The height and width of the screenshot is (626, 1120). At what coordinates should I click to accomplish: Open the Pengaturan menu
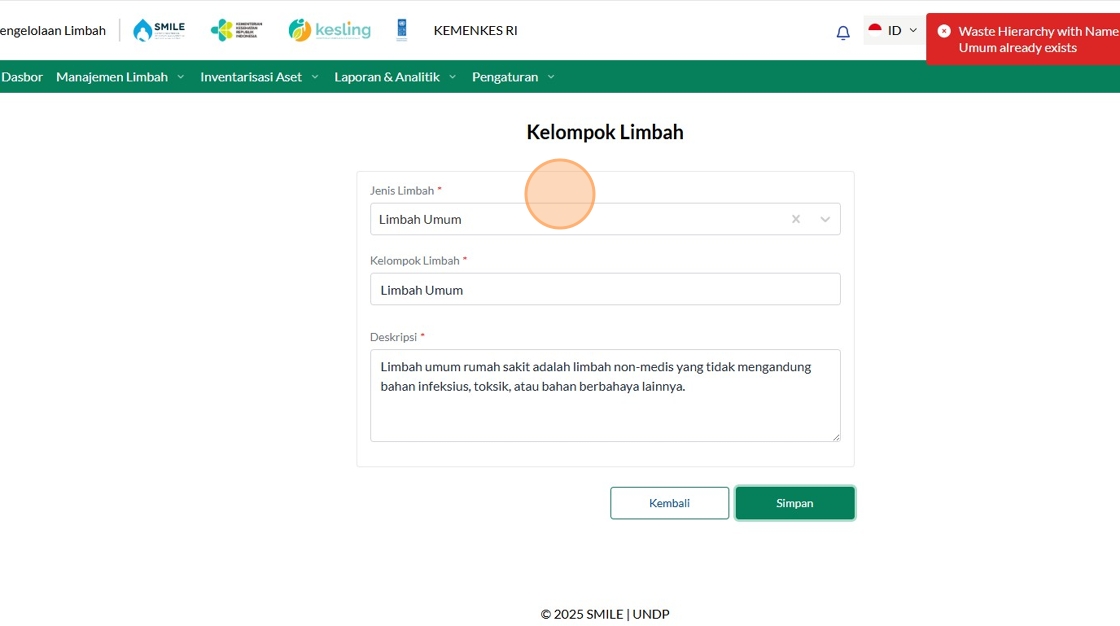(x=513, y=77)
